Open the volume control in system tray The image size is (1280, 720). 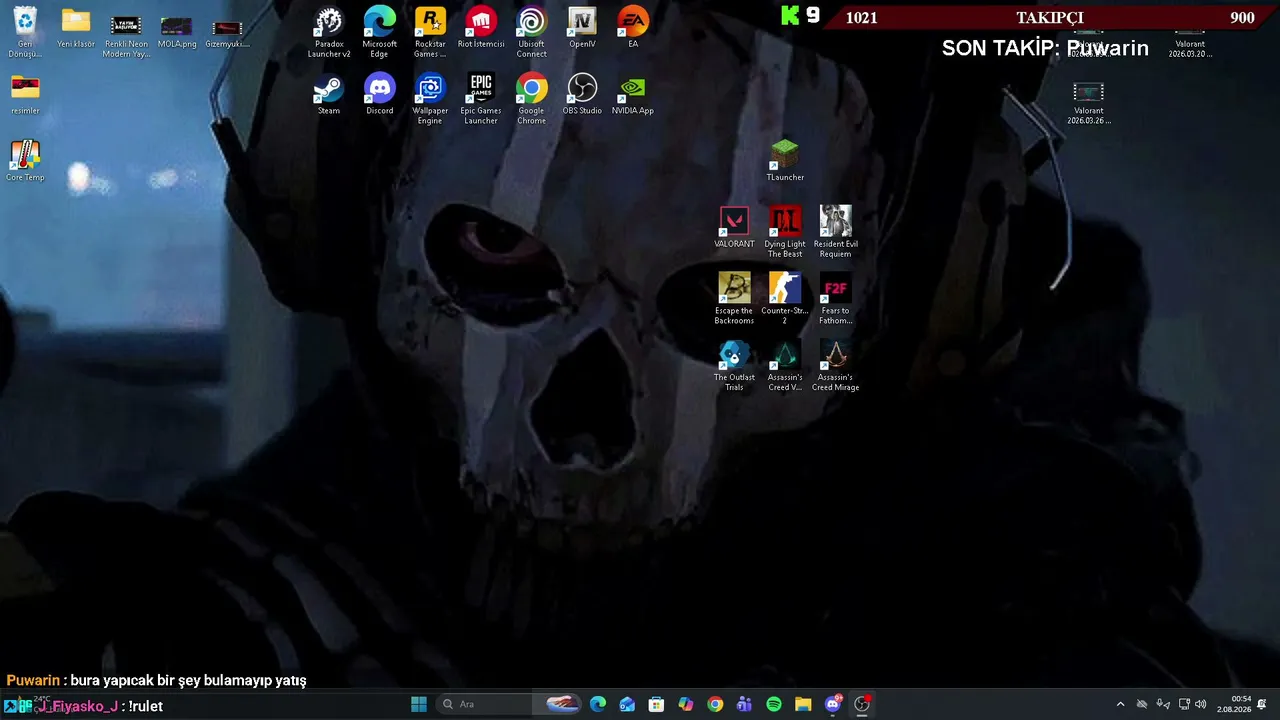pyautogui.click(x=1200, y=704)
